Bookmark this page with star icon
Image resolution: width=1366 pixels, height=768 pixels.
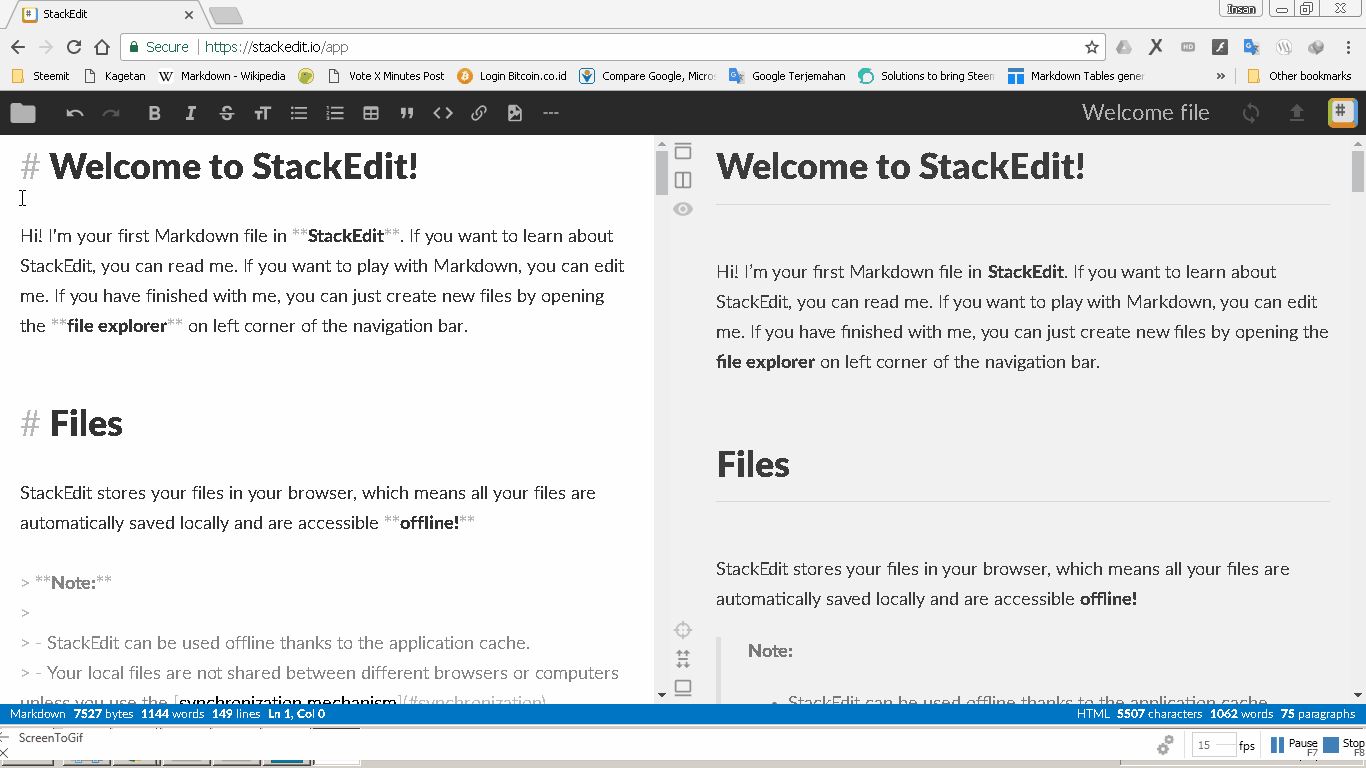[x=1092, y=47]
